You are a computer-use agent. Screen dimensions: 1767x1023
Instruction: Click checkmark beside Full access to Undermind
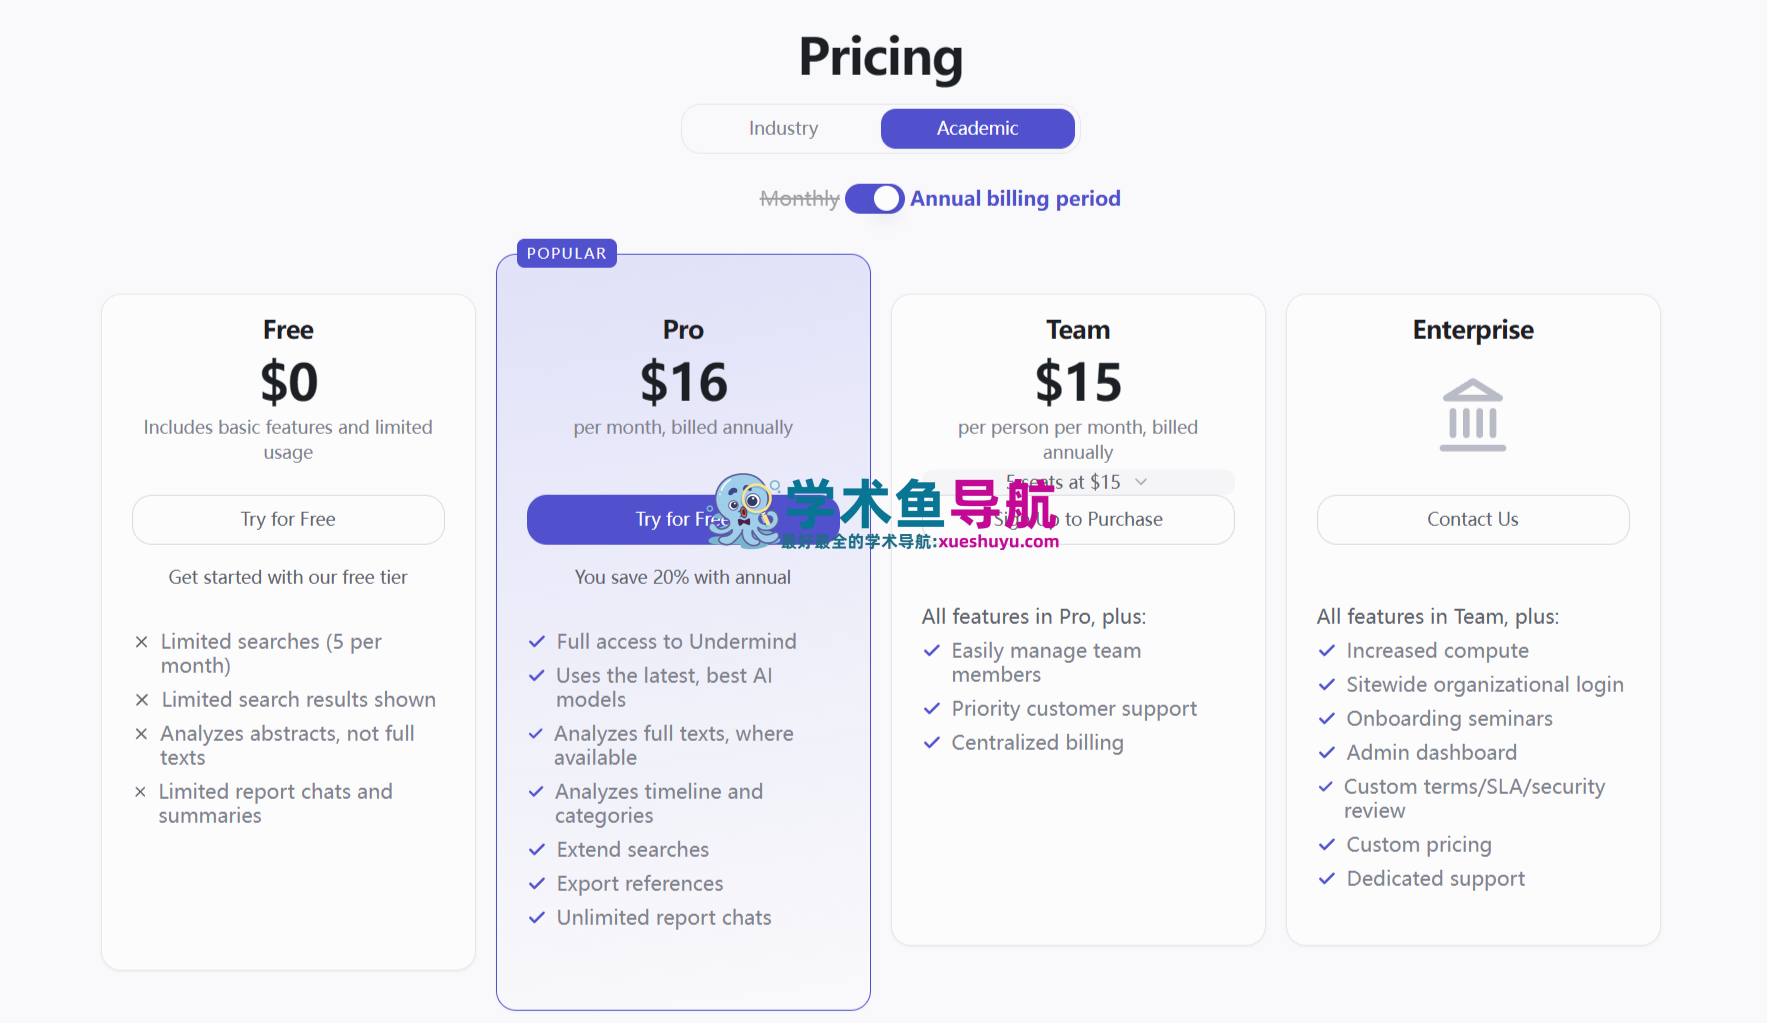point(537,642)
